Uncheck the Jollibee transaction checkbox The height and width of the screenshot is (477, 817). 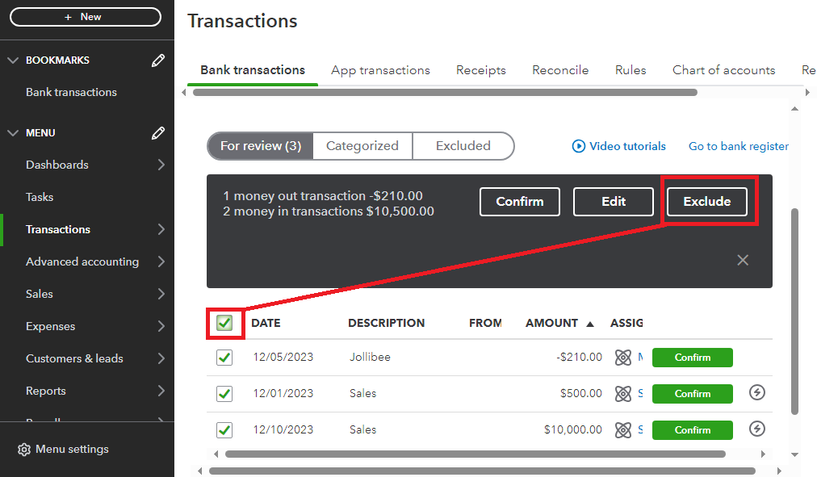pyautogui.click(x=224, y=357)
